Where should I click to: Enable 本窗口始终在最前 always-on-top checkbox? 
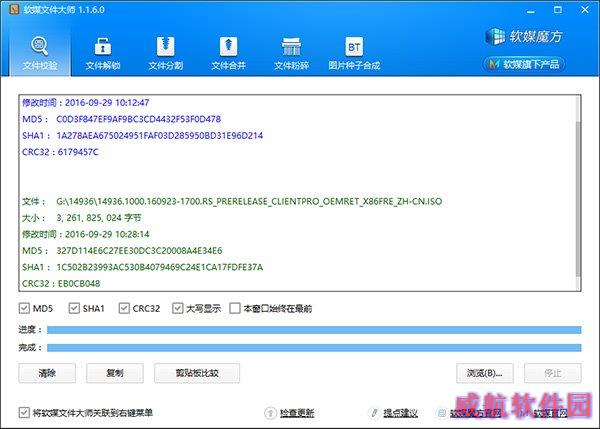235,308
